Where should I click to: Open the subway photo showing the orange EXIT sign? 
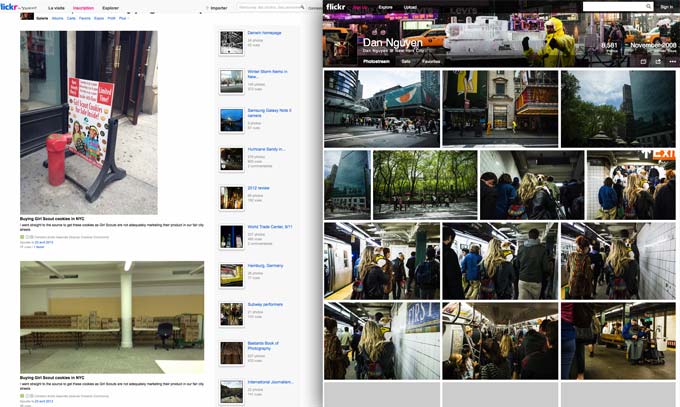coord(631,185)
